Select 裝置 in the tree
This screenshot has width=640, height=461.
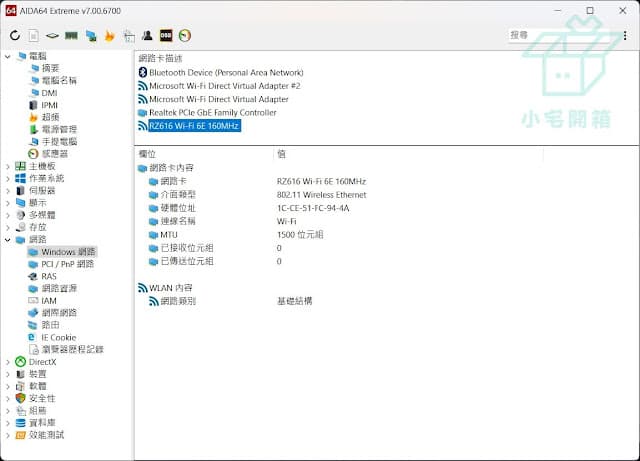click(x=38, y=374)
